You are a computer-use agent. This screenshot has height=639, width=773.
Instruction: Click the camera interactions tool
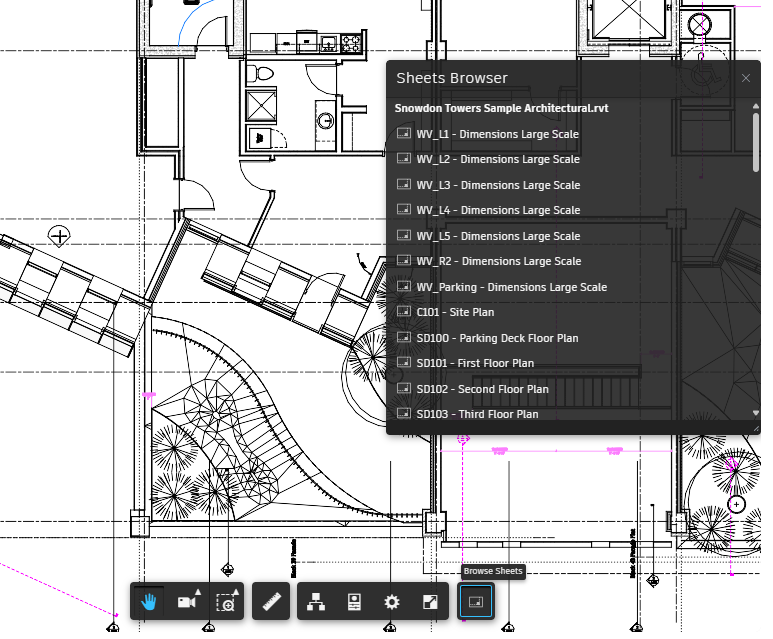(187, 602)
